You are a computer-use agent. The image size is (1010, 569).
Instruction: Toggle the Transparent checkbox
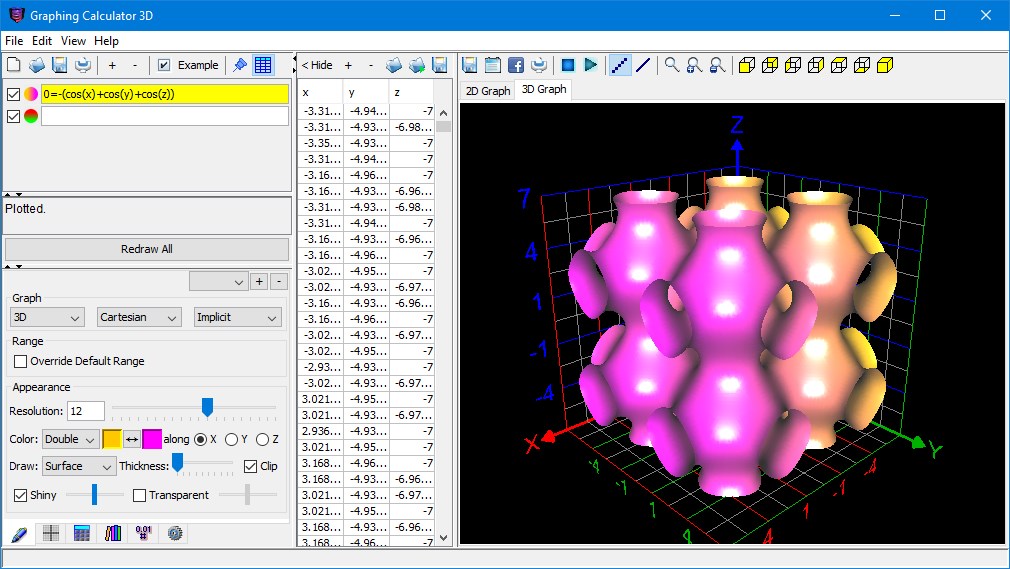139,496
